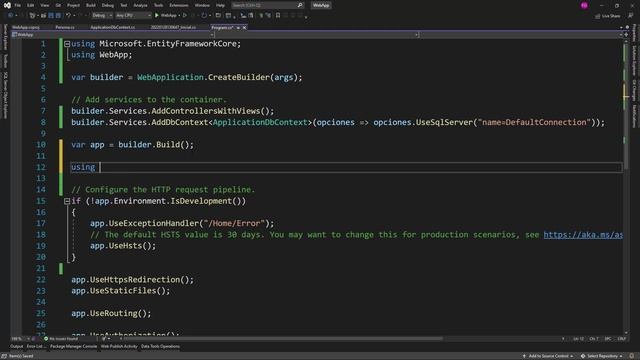The height and width of the screenshot is (360, 640).
Task: Start debugging with green play WebApp
Action: pyautogui.click(x=166, y=16)
